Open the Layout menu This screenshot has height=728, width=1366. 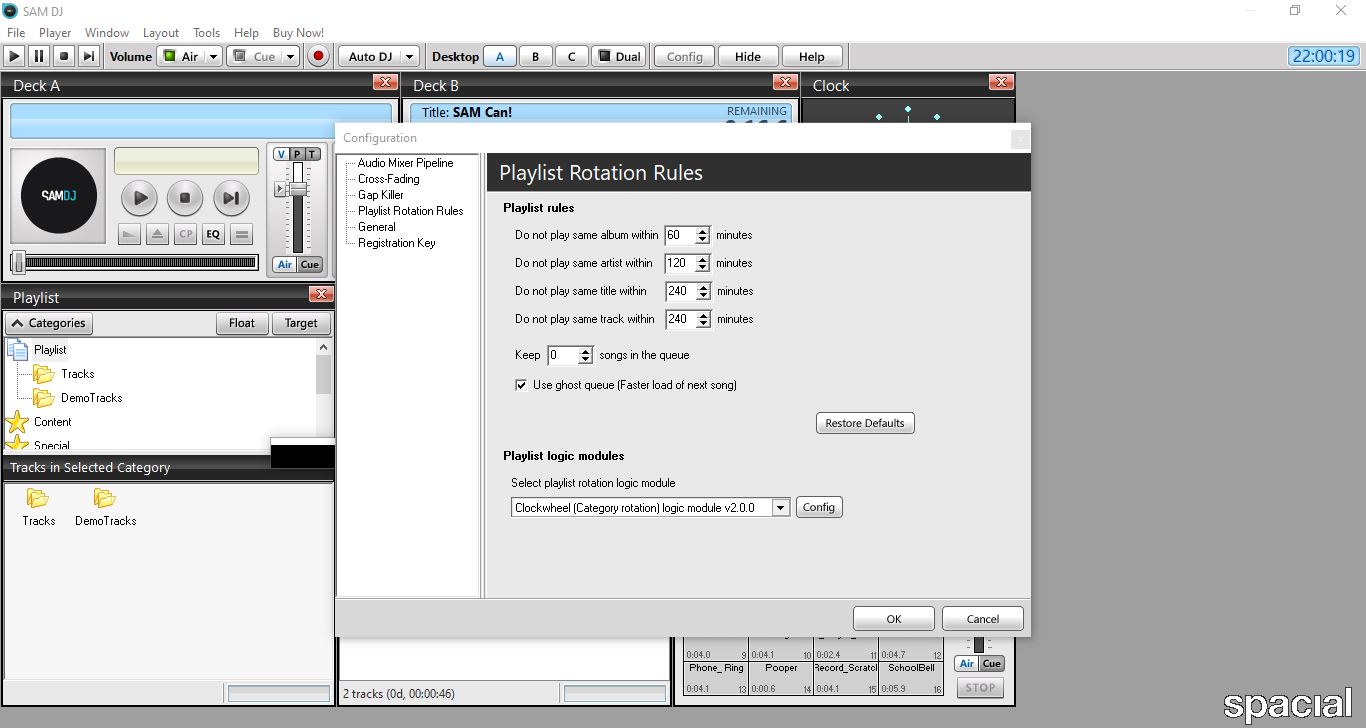click(x=161, y=33)
